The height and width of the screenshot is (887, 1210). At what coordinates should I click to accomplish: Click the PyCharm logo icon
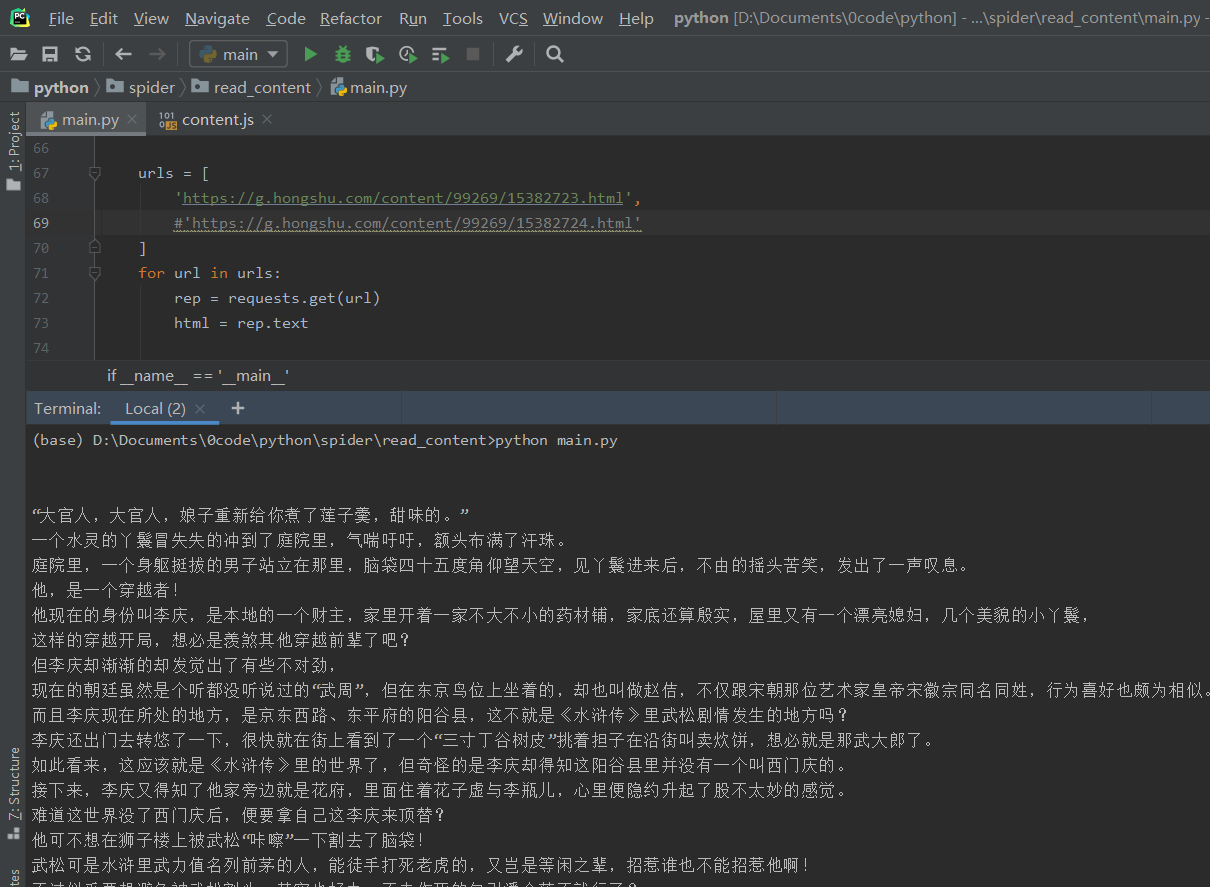click(x=19, y=17)
